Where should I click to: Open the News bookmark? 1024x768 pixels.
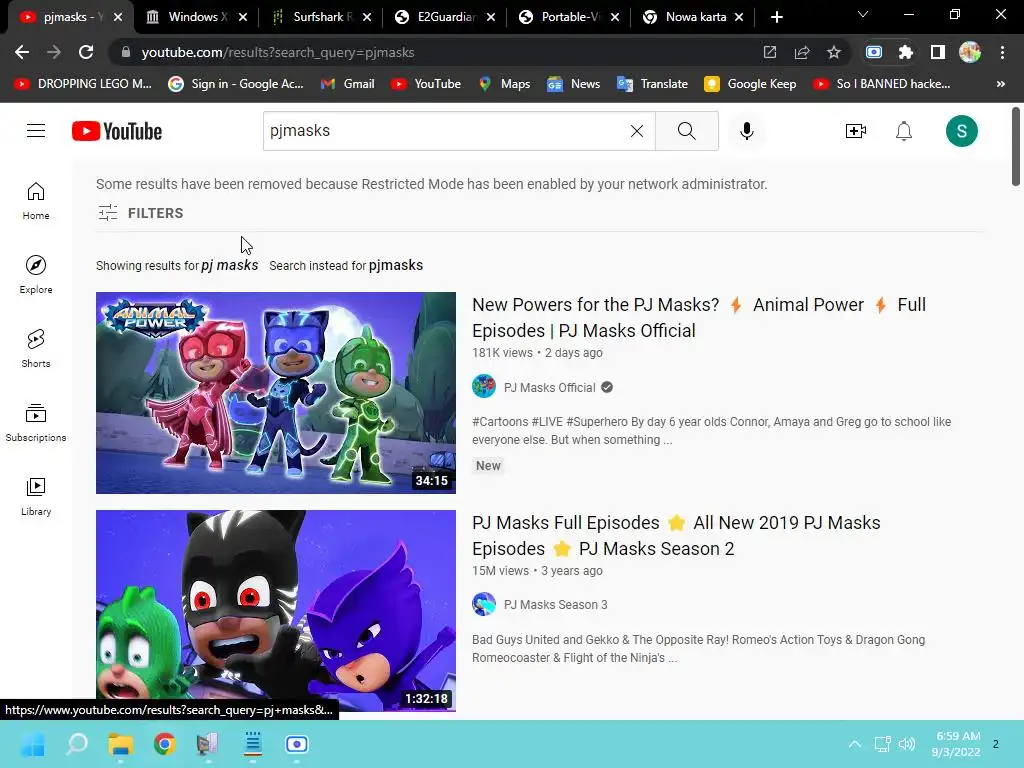[573, 84]
